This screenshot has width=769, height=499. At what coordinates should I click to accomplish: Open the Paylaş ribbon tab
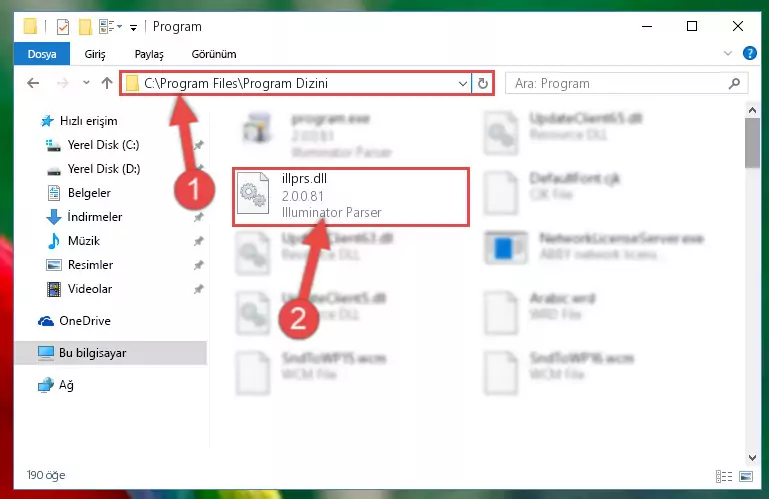coord(149,54)
